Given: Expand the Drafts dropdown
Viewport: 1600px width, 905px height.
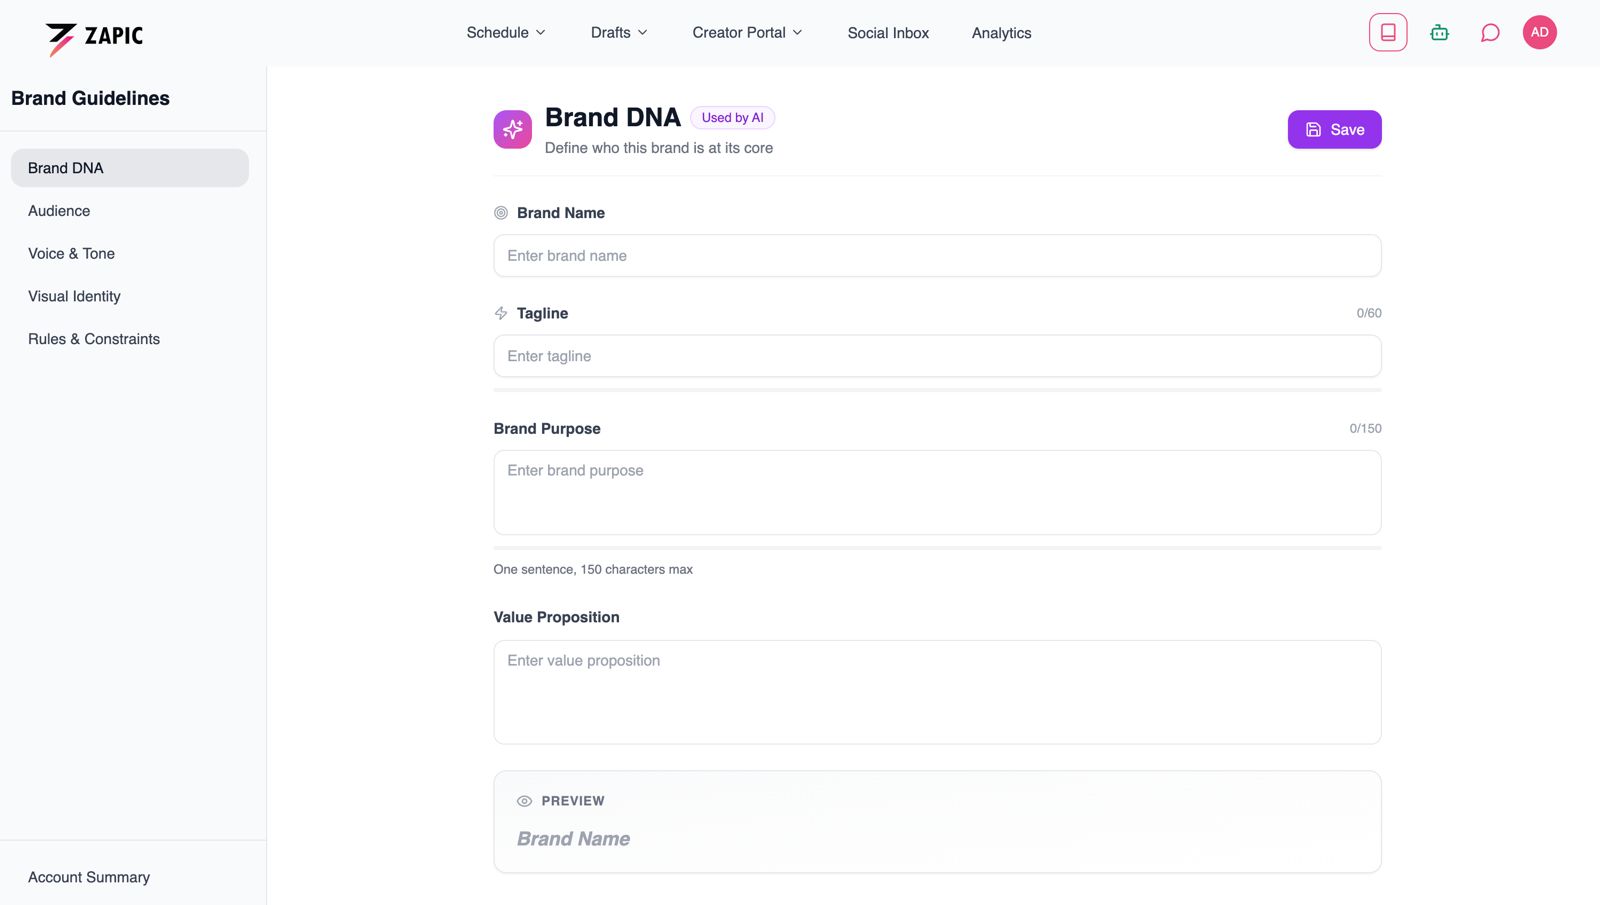Looking at the screenshot, I should coord(618,32).
